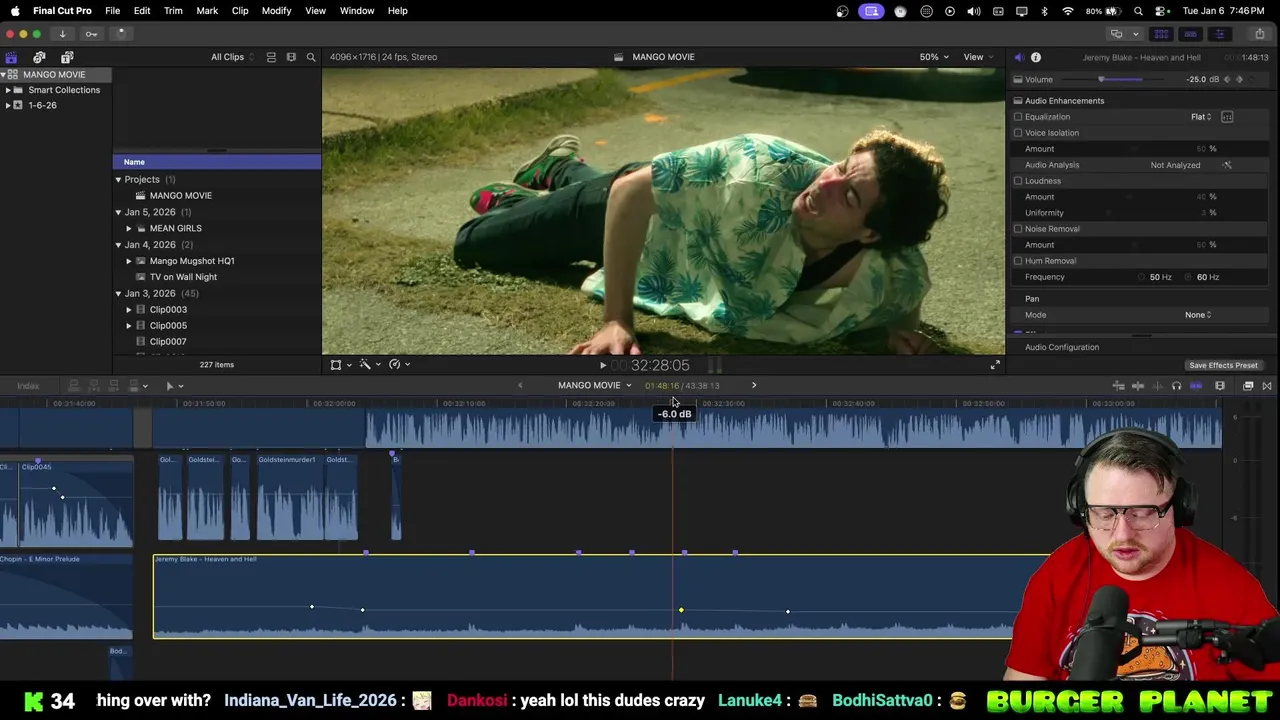
Task: Open macOS Spotlight search in menu bar
Action: pos(1138,11)
